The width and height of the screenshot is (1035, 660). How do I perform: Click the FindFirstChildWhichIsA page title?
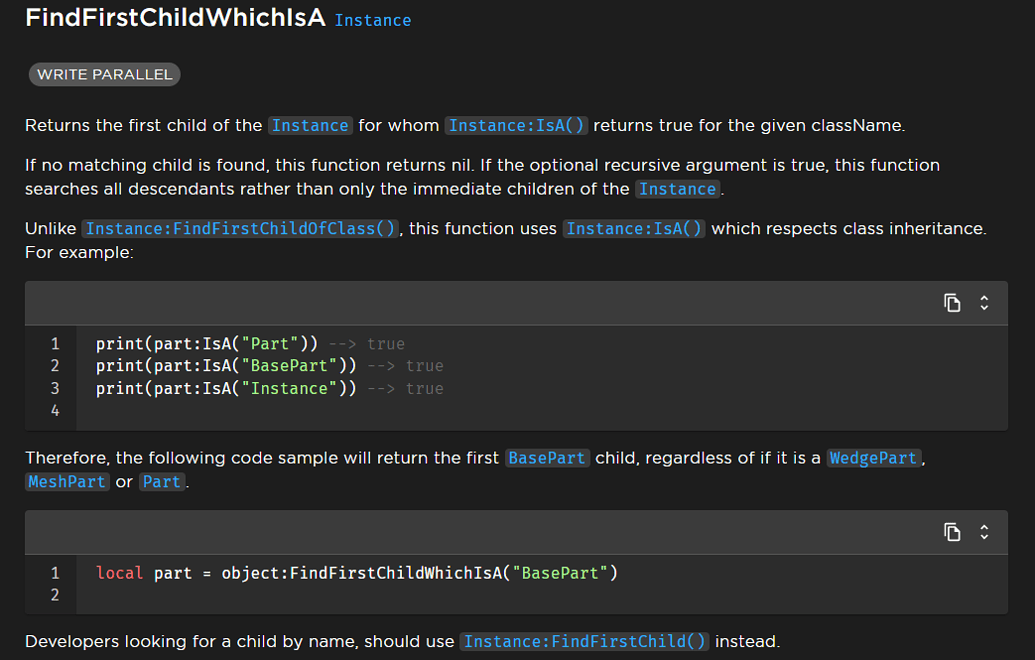(x=176, y=17)
